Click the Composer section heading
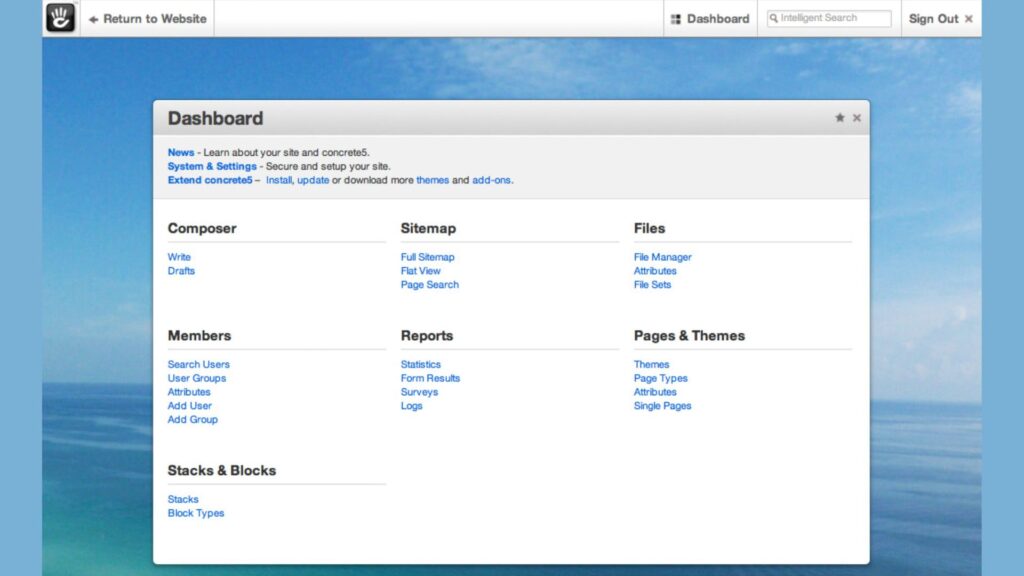 [x=202, y=228]
